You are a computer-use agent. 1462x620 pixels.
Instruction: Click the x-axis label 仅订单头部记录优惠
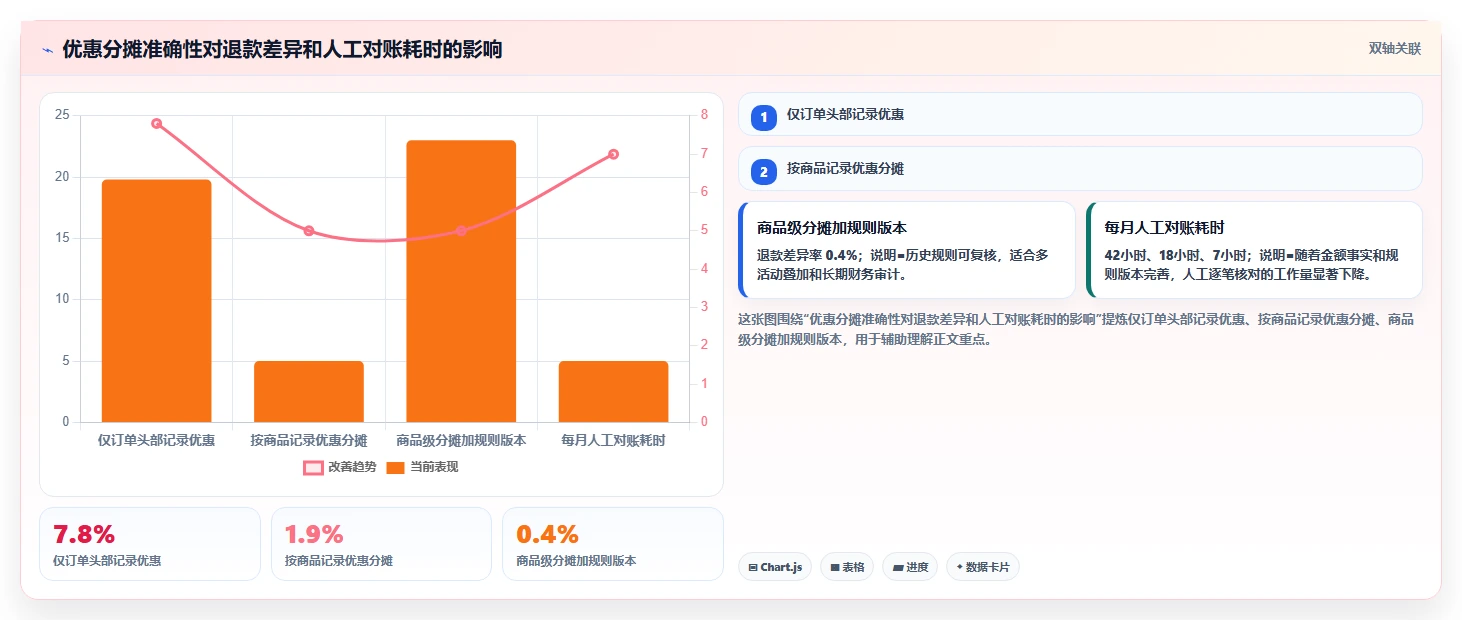[157, 440]
